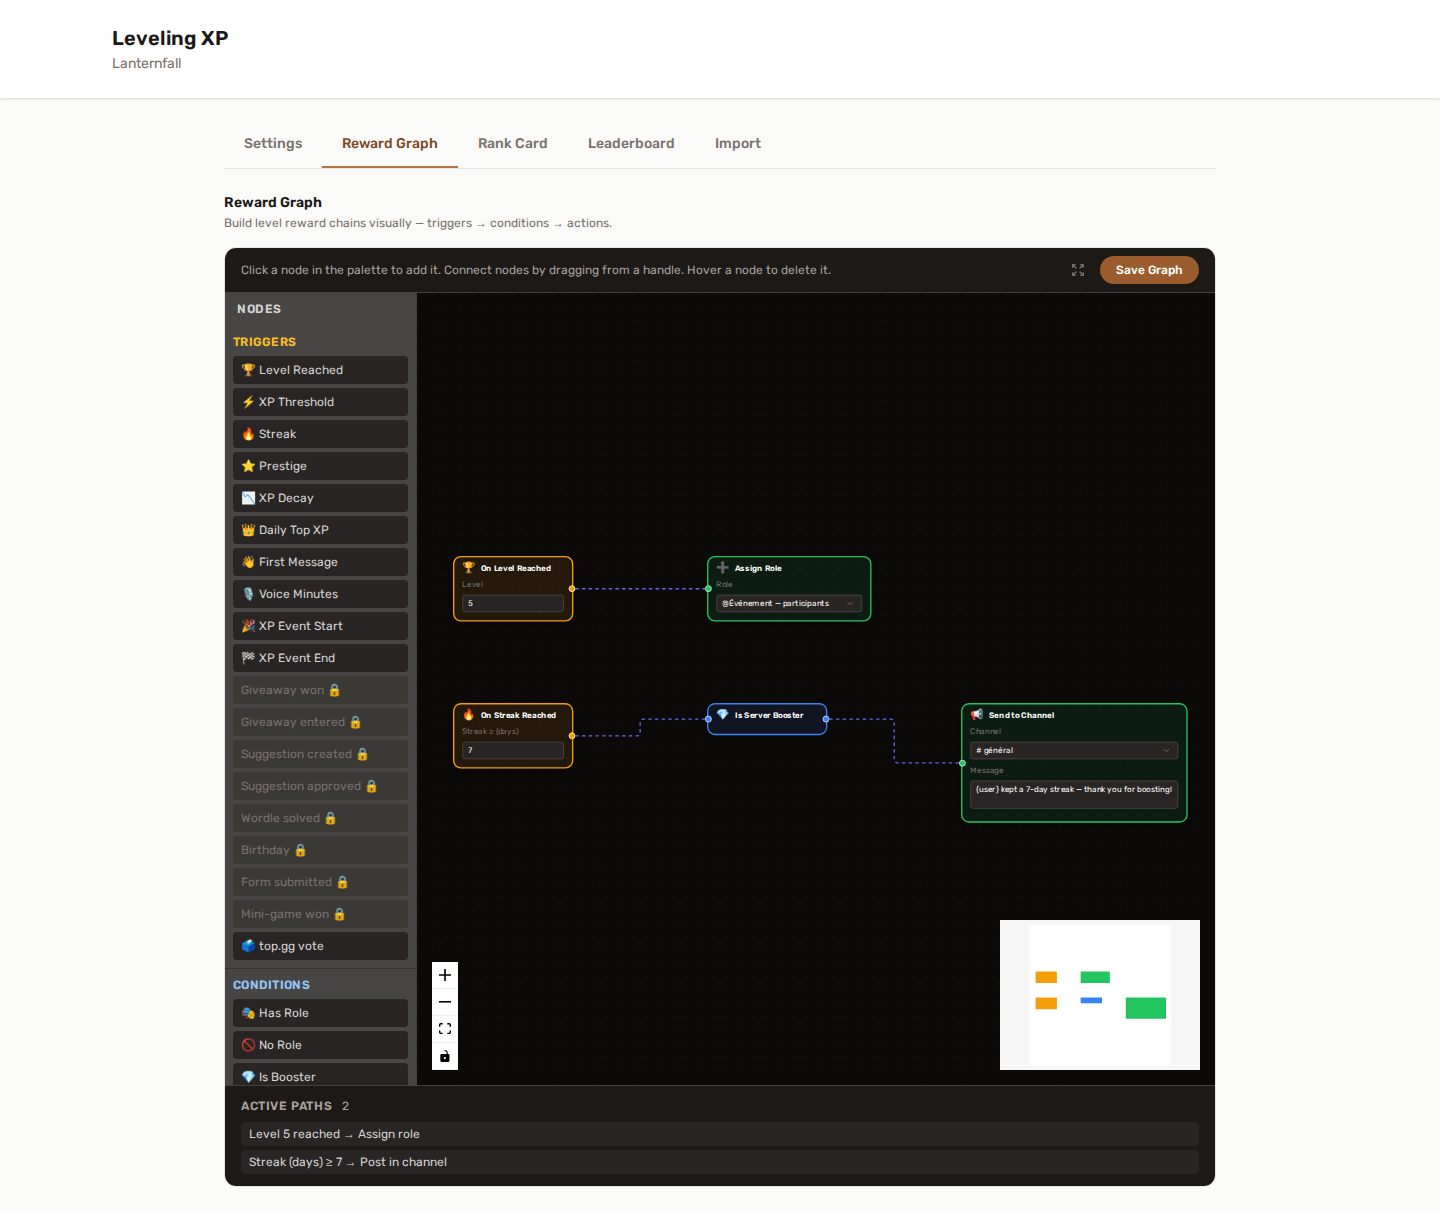This screenshot has width=1440, height=1211.
Task: Add the Has Role condition node
Action: click(320, 1013)
